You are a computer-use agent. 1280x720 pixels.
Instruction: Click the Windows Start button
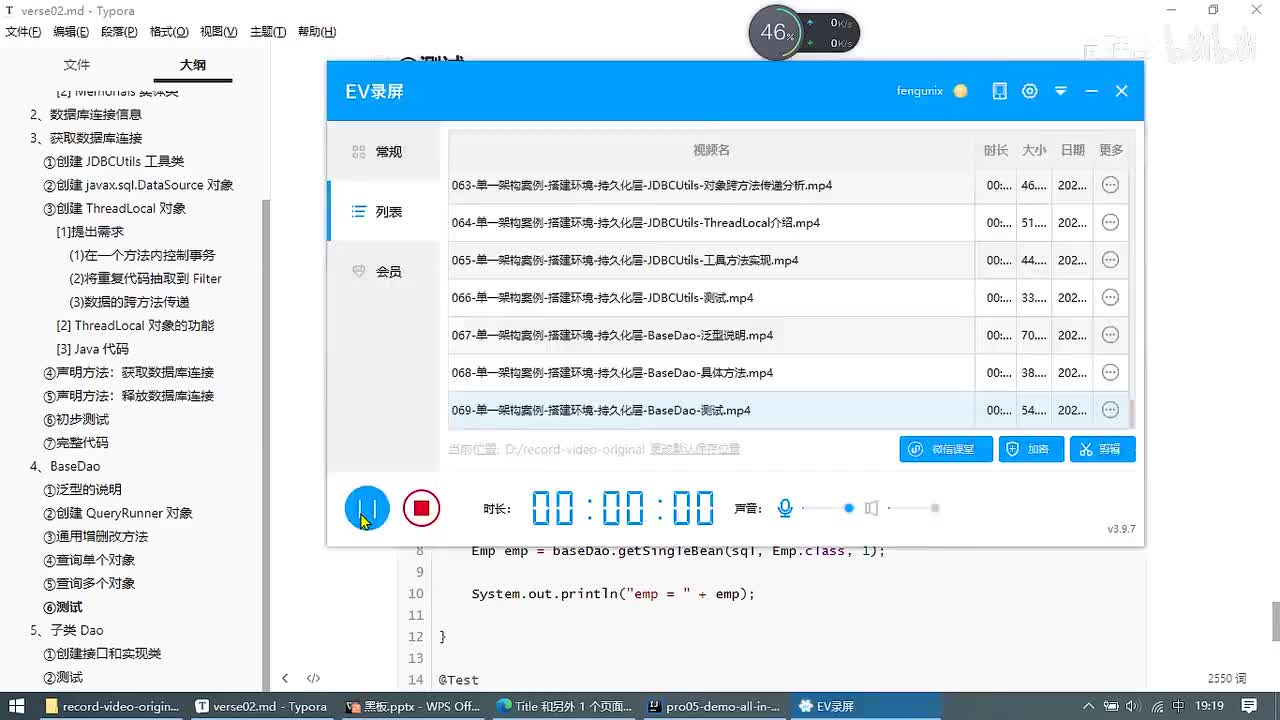tap(17, 706)
